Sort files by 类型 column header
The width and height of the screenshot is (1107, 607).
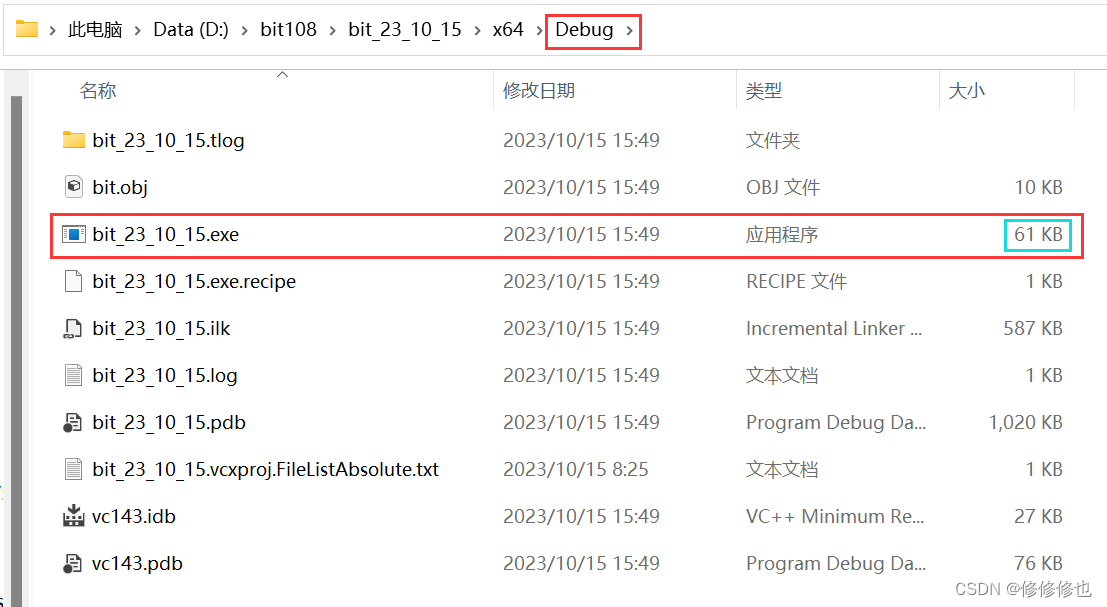point(763,90)
